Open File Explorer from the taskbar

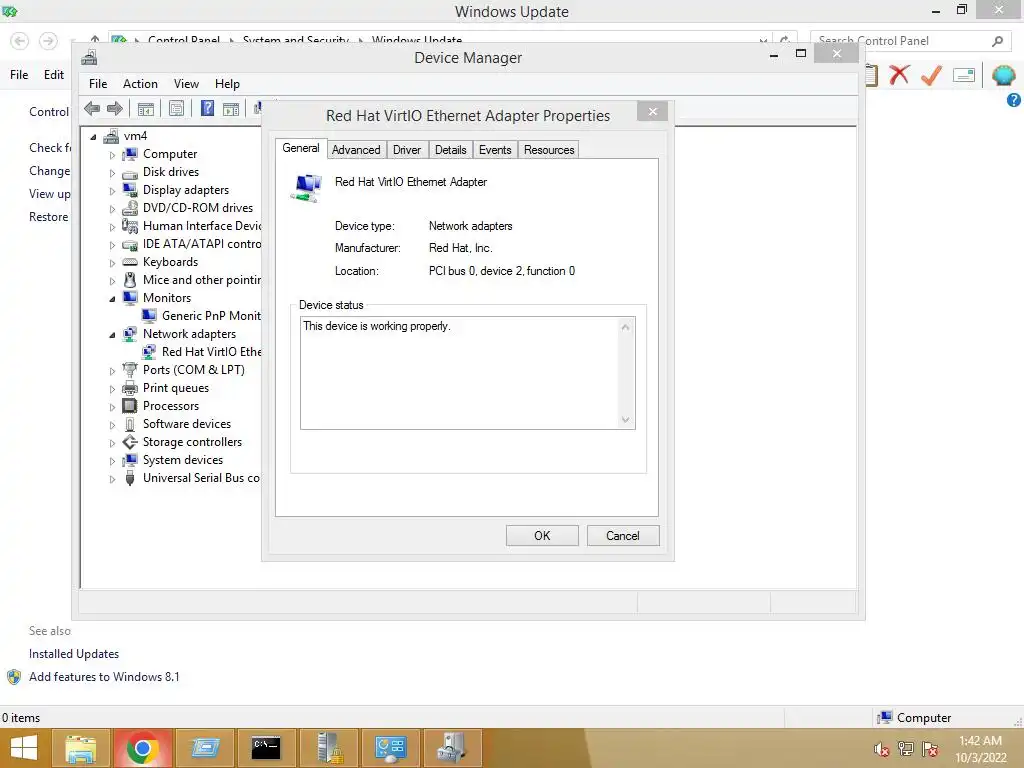[80, 748]
